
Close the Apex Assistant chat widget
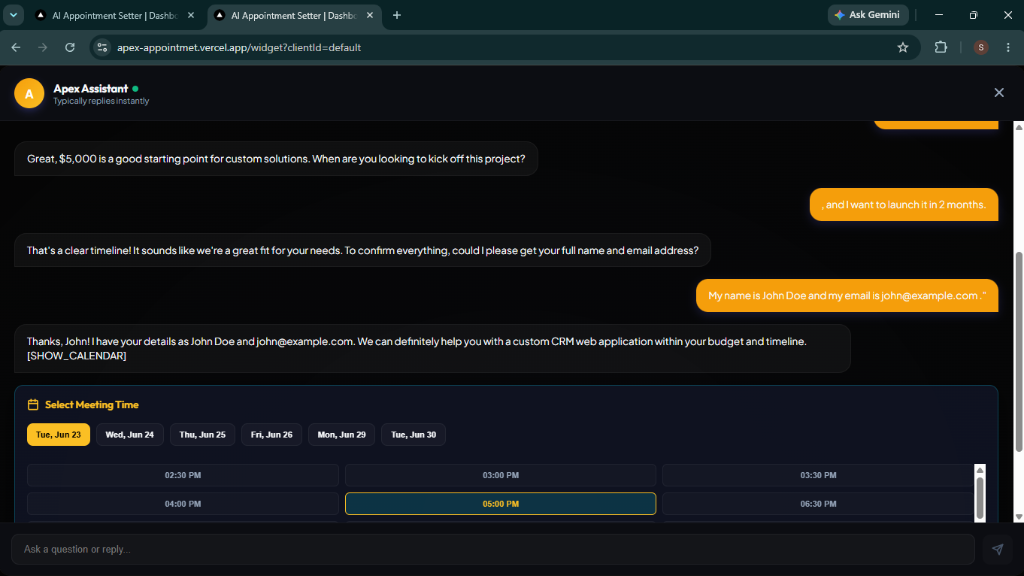(x=999, y=93)
